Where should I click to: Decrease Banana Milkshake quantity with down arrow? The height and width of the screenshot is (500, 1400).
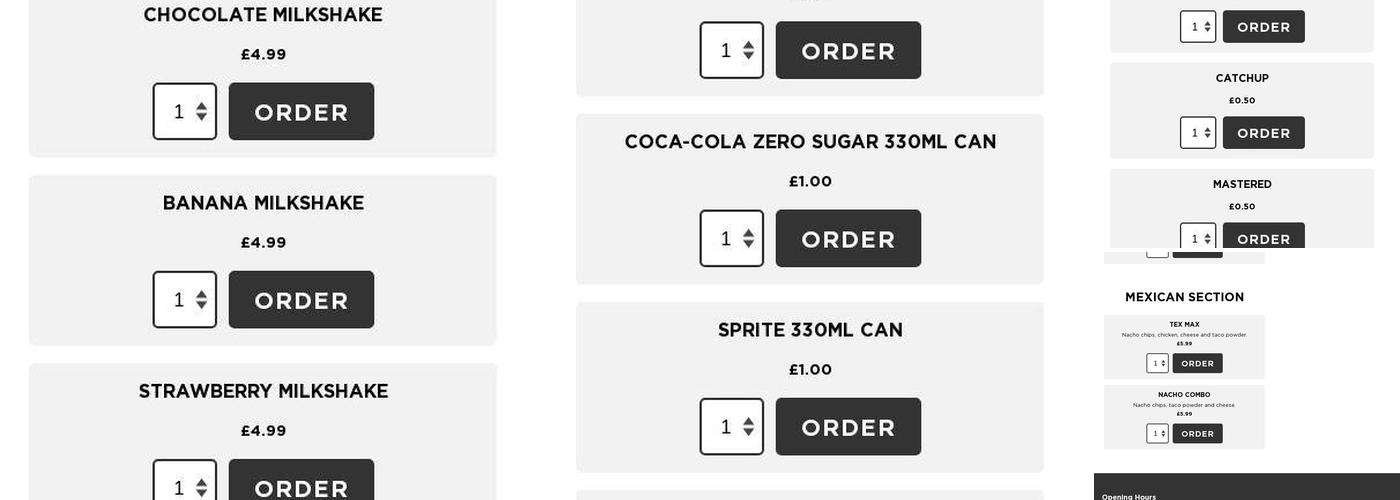point(202,306)
